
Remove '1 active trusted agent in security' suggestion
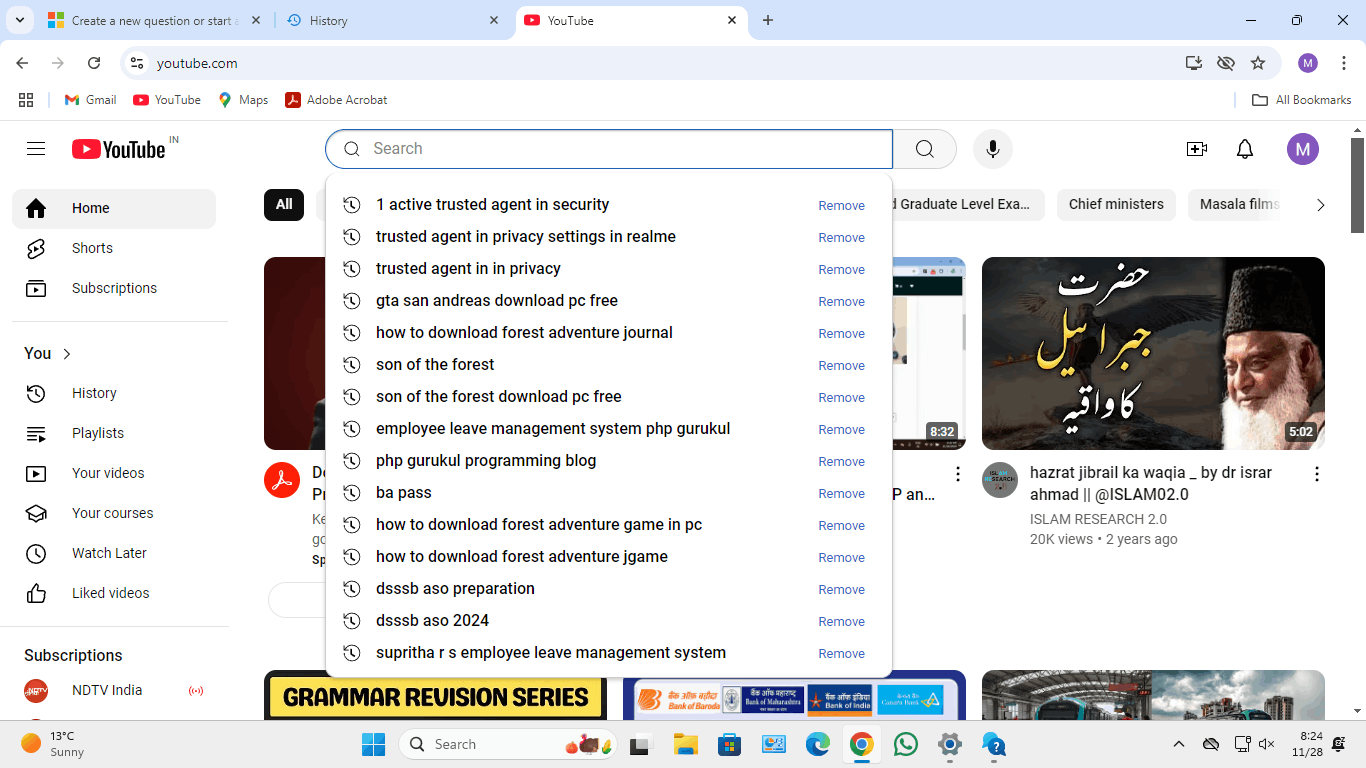841,206
